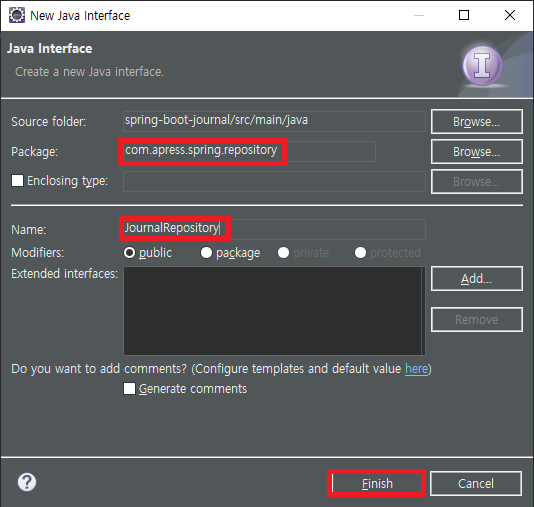The height and width of the screenshot is (507, 534).
Task: Browse for the Package
Action: pyautogui.click(x=477, y=152)
